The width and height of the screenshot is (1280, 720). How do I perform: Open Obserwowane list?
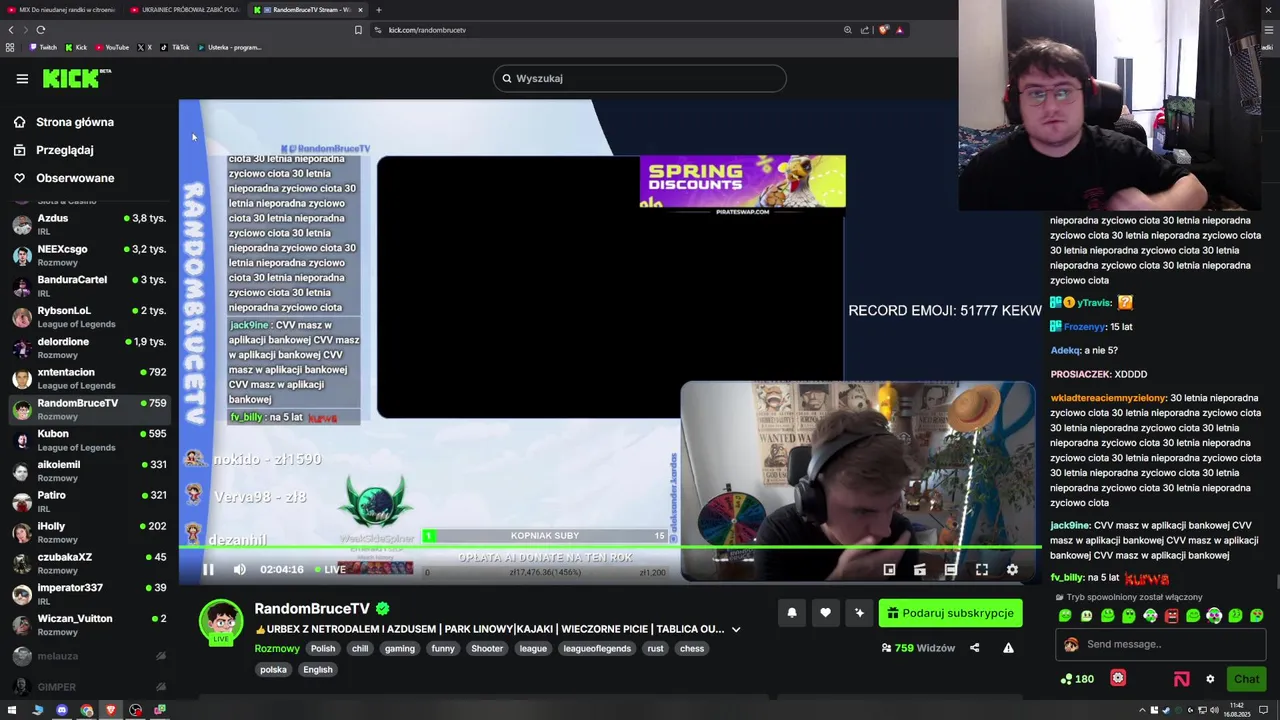pyautogui.click(x=65, y=178)
